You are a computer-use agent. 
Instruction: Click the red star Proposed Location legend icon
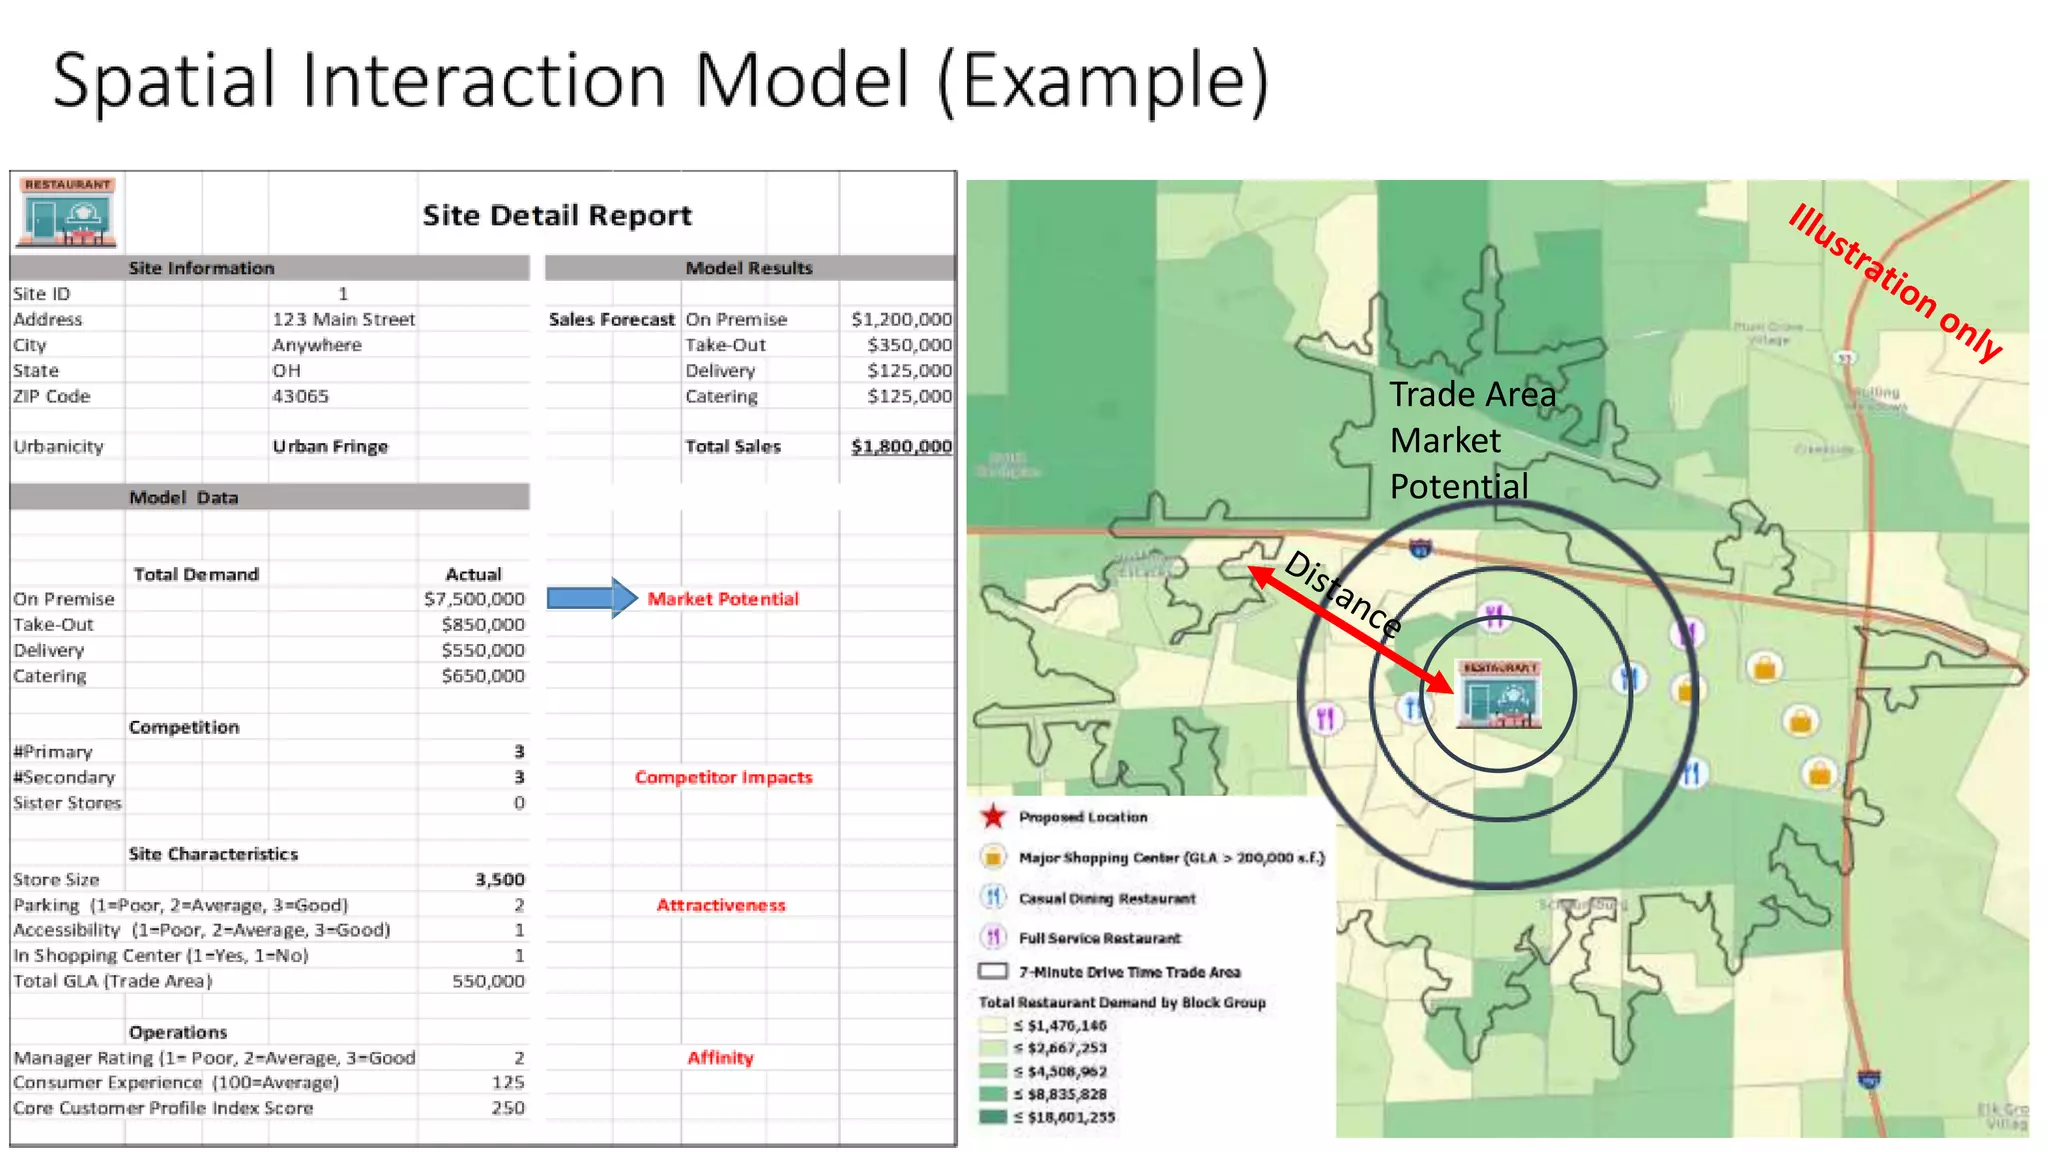pyautogui.click(x=992, y=817)
